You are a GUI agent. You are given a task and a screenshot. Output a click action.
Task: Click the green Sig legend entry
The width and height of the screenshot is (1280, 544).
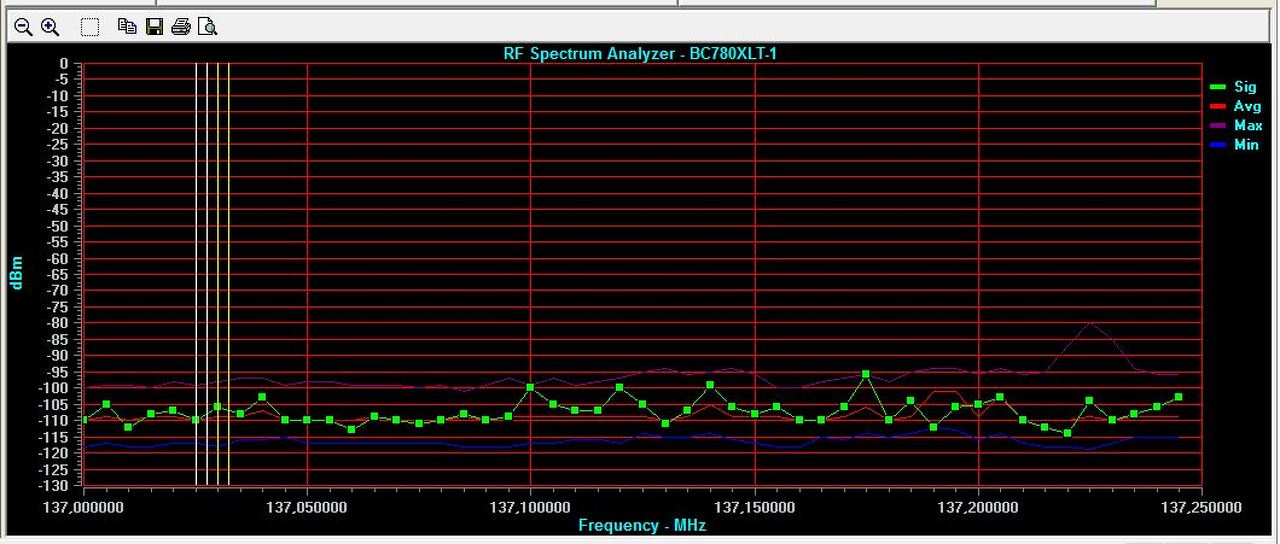1234,87
